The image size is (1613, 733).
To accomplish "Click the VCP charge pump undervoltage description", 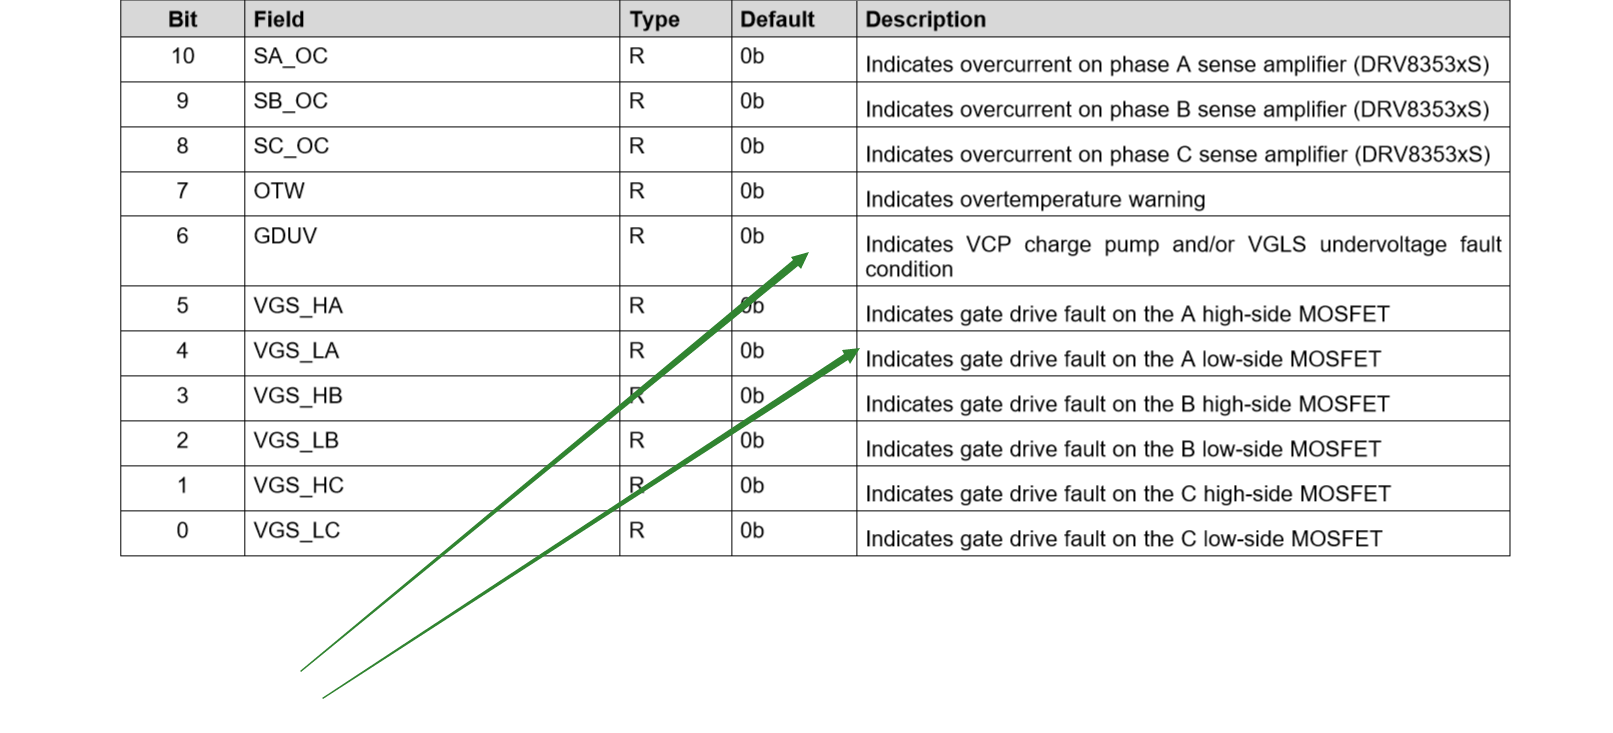I will tap(1183, 256).
